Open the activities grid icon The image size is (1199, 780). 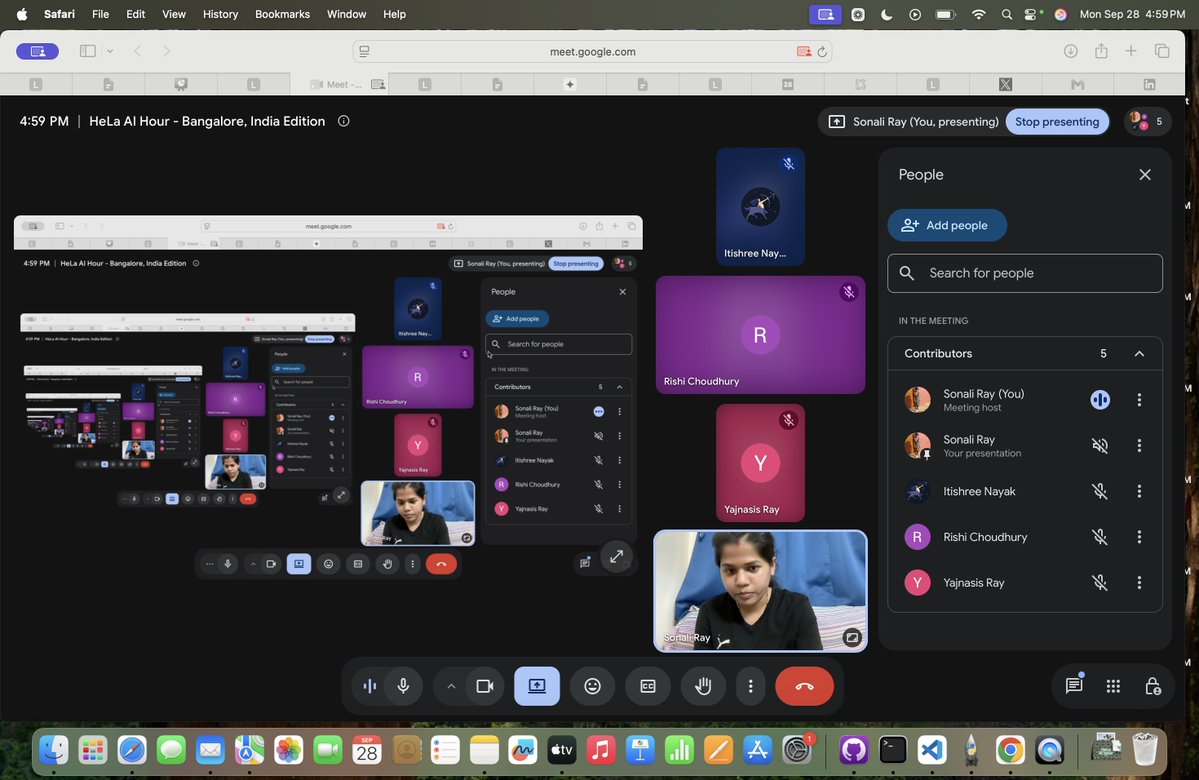tap(1113, 686)
